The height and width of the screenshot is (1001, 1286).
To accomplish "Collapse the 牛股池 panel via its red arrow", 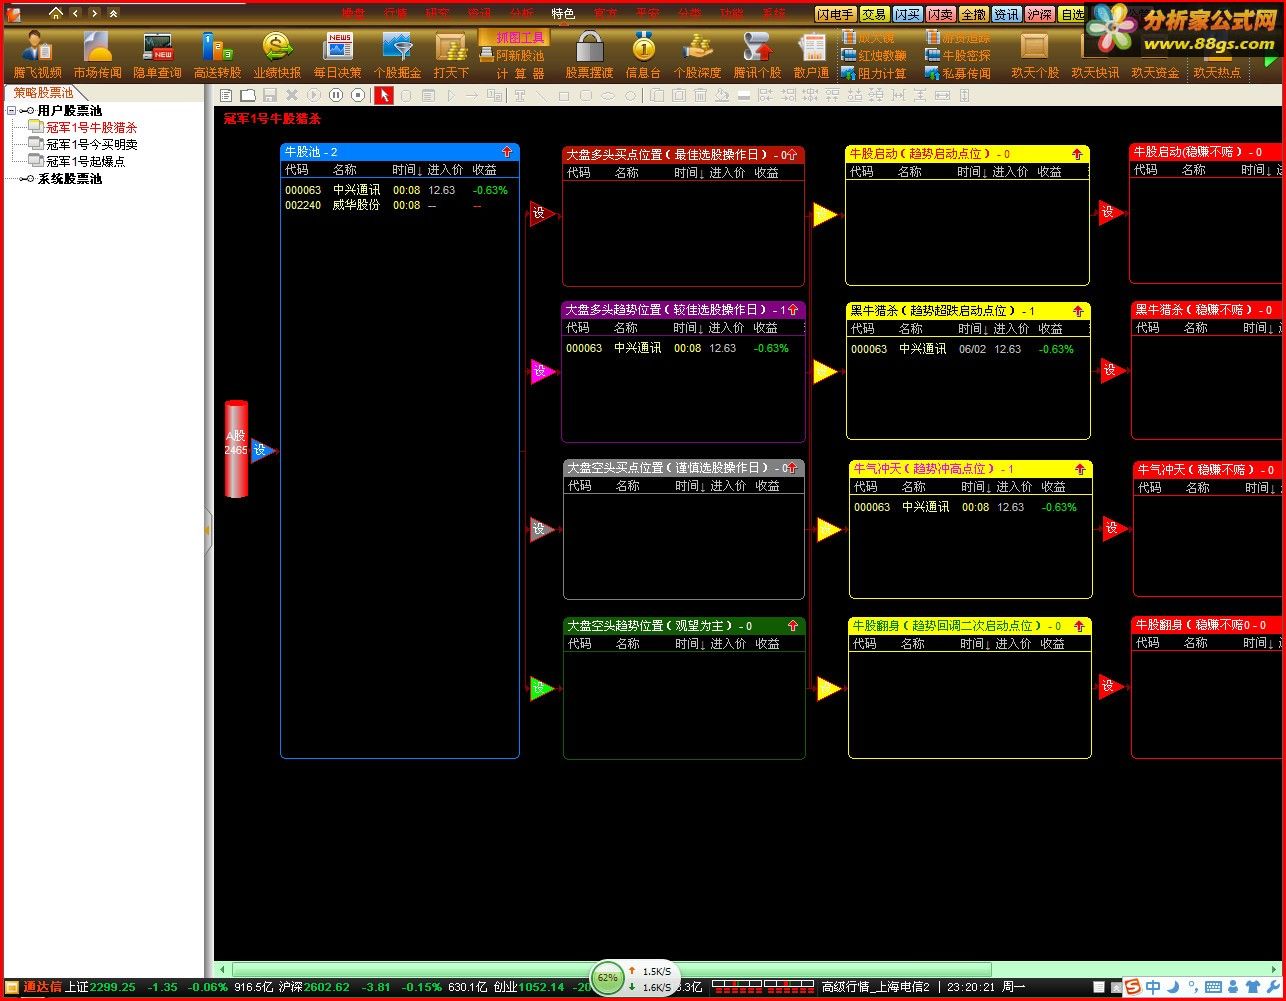I will [507, 152].
